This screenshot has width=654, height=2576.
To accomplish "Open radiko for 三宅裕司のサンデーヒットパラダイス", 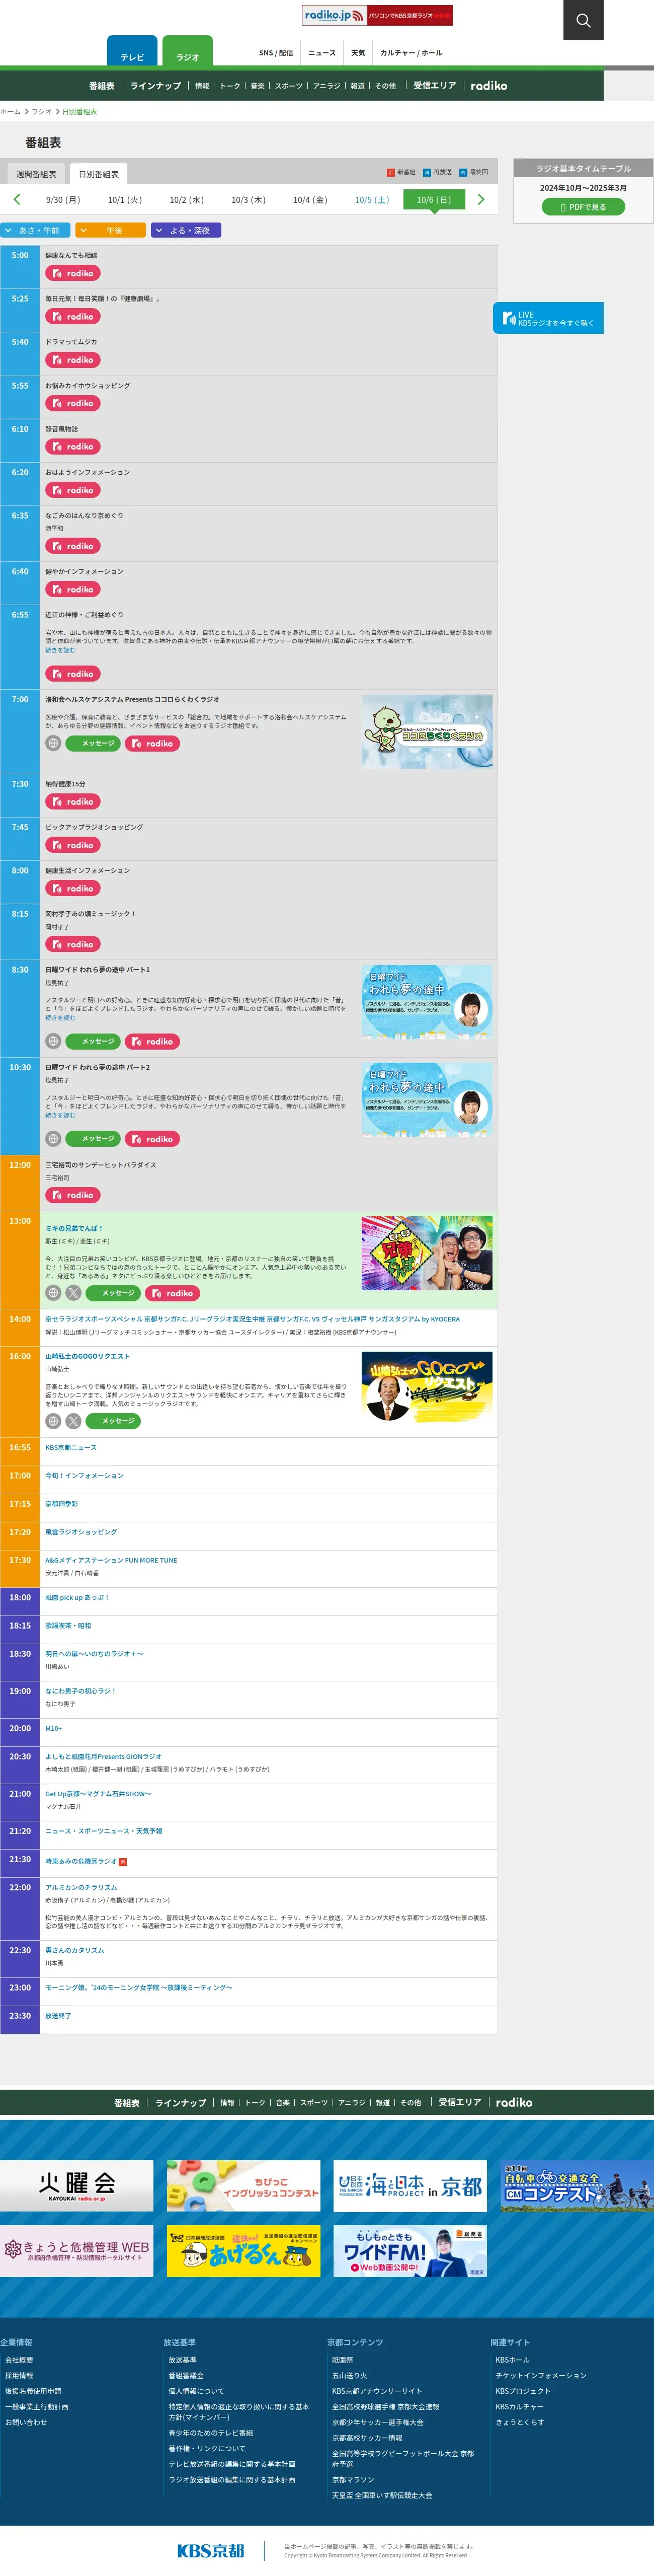I will point(72,1195).
